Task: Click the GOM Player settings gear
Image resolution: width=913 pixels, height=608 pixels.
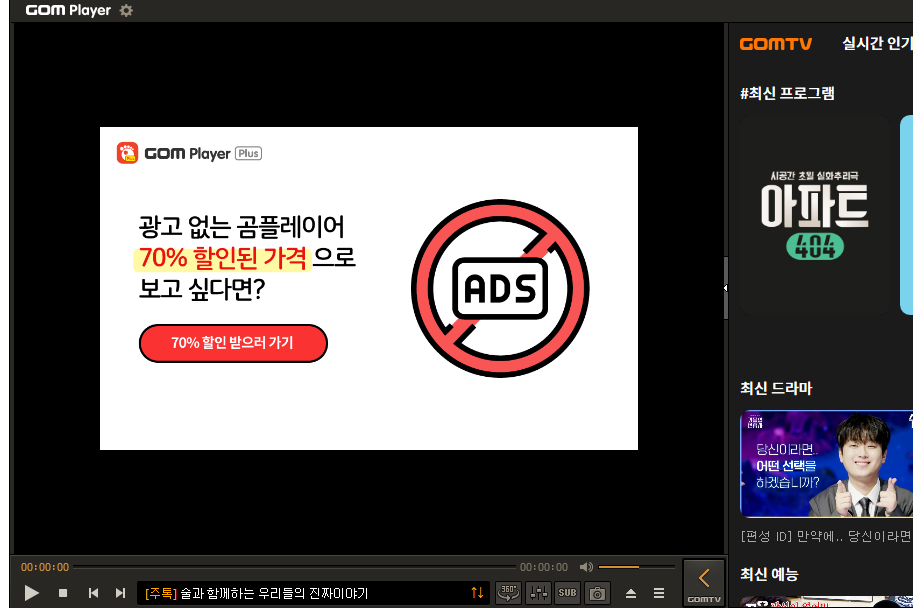Action: [x=125, y=10]
